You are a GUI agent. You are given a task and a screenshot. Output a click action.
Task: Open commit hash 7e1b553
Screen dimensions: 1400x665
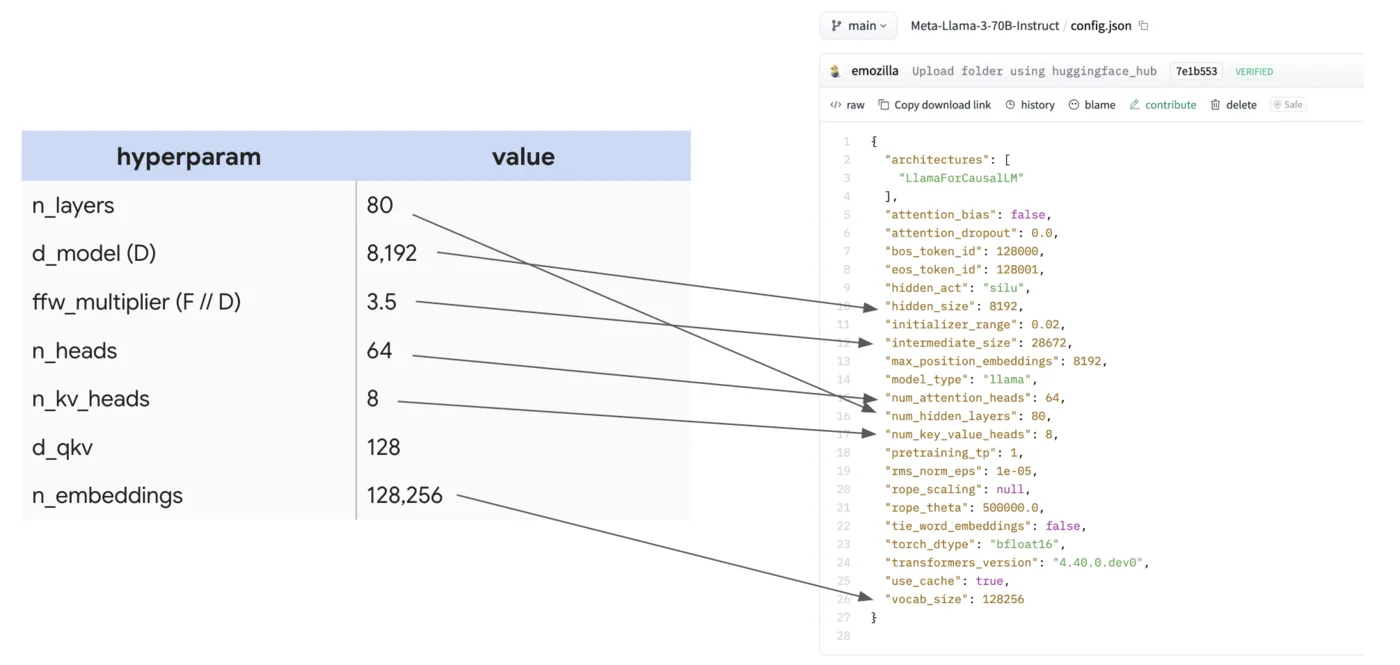(x=1196, y=72)
